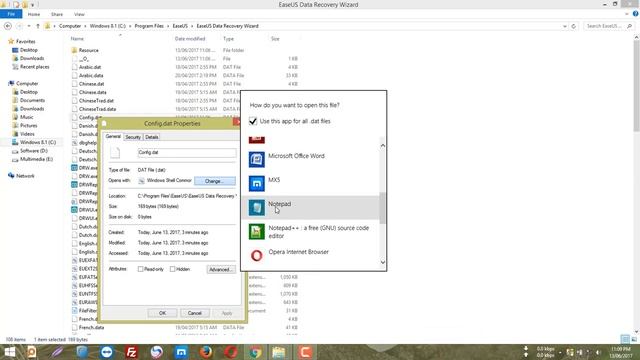
Task: Select Notepad in the app list
Action: pos(310,207)
